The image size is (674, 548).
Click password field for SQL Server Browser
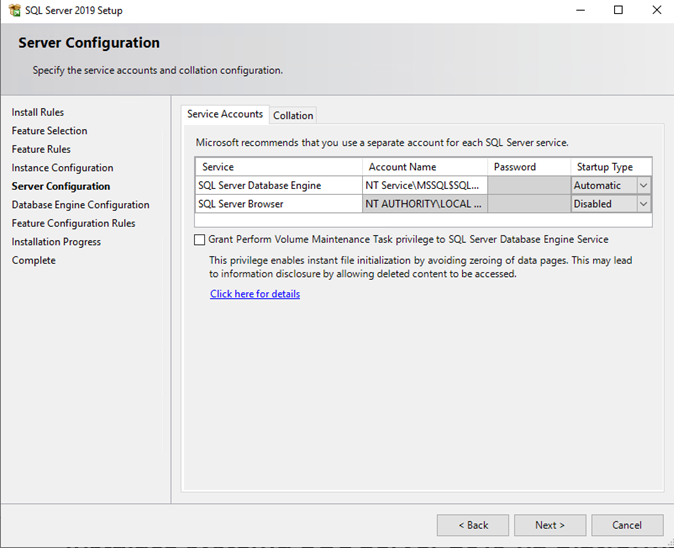[529, 204]
